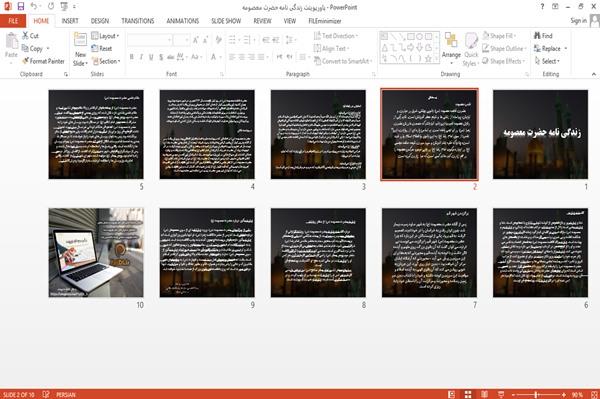Click the Sign in link
This screenshot has height=399, width=600.
[578, 21]
